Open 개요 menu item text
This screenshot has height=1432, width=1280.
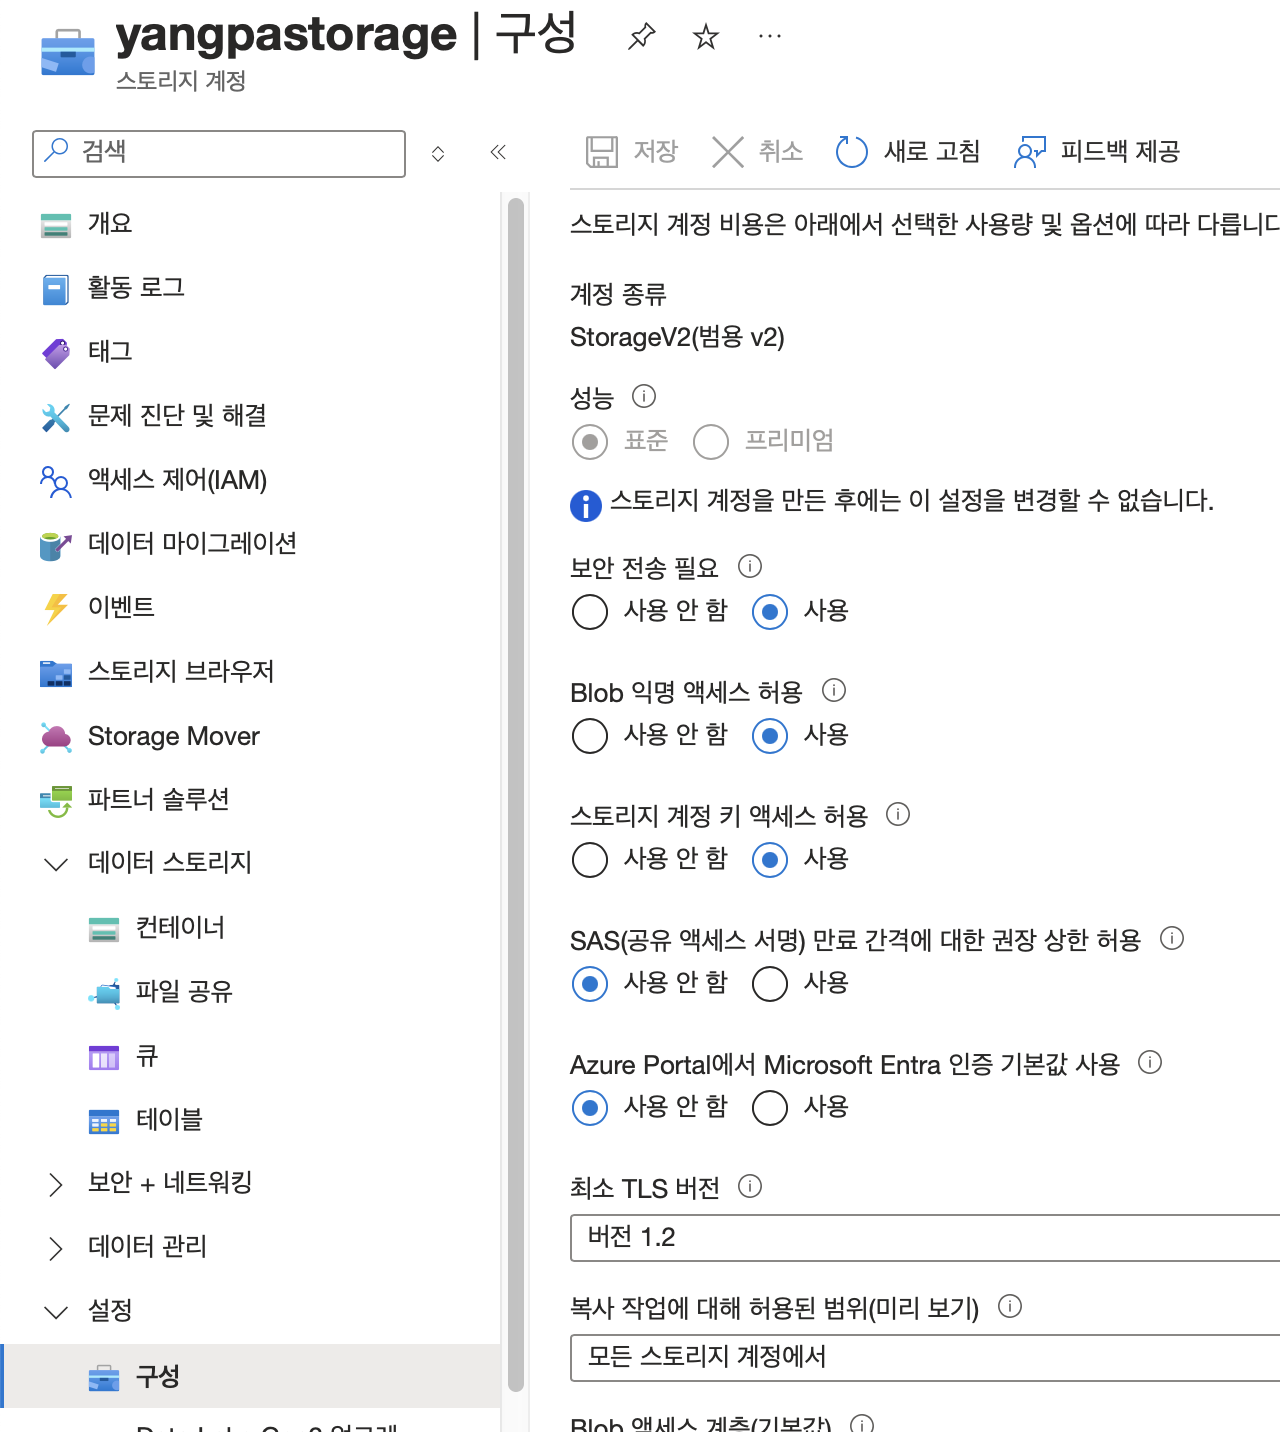[x=110, y=224]
